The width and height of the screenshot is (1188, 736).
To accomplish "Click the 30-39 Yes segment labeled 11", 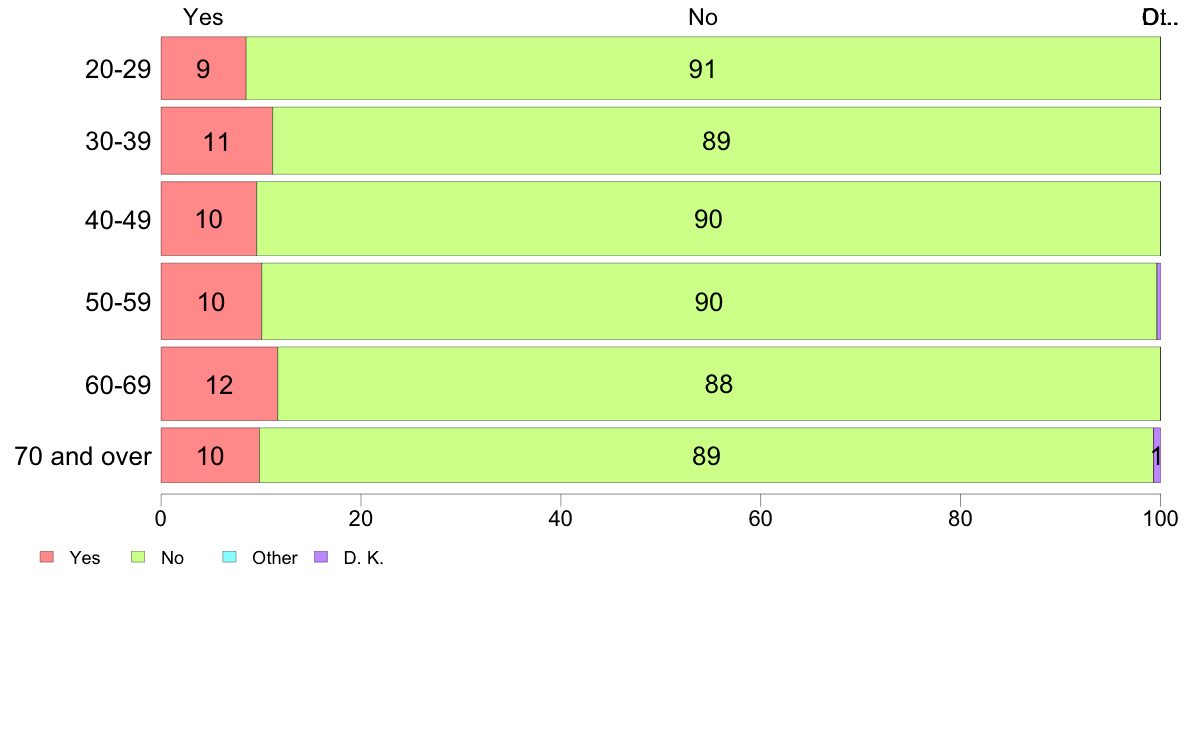I will click(217, 141).
